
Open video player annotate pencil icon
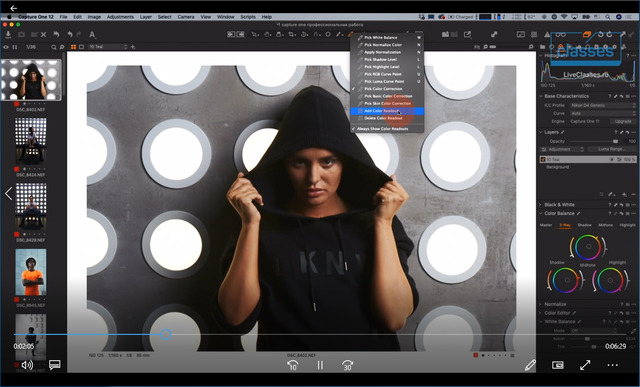tap(530, 365)
